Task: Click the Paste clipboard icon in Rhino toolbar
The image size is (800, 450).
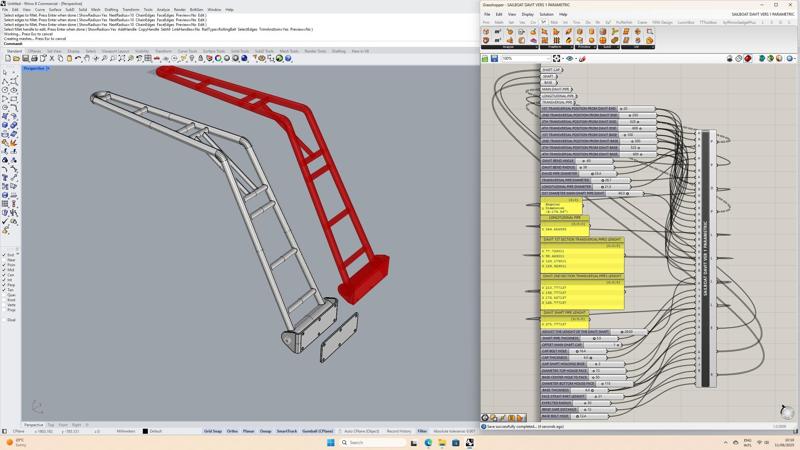Action: point(69,59)
